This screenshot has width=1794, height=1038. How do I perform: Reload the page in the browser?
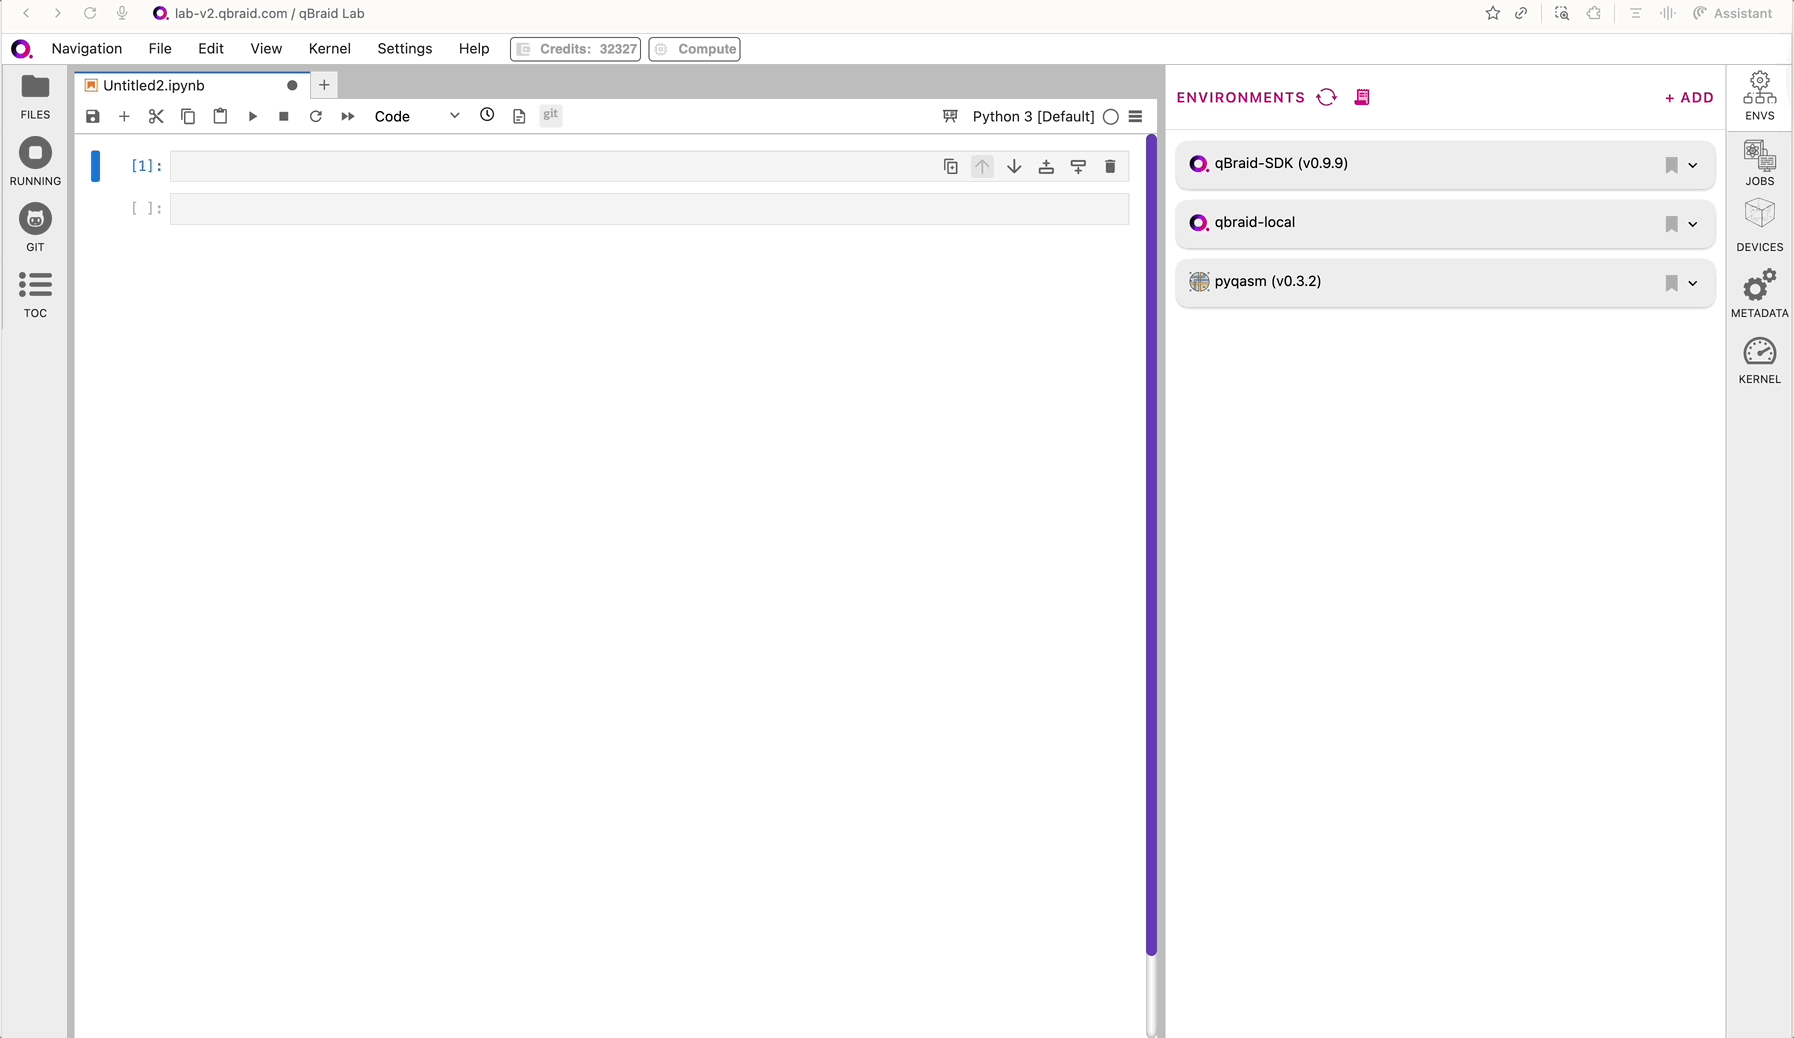90,13
